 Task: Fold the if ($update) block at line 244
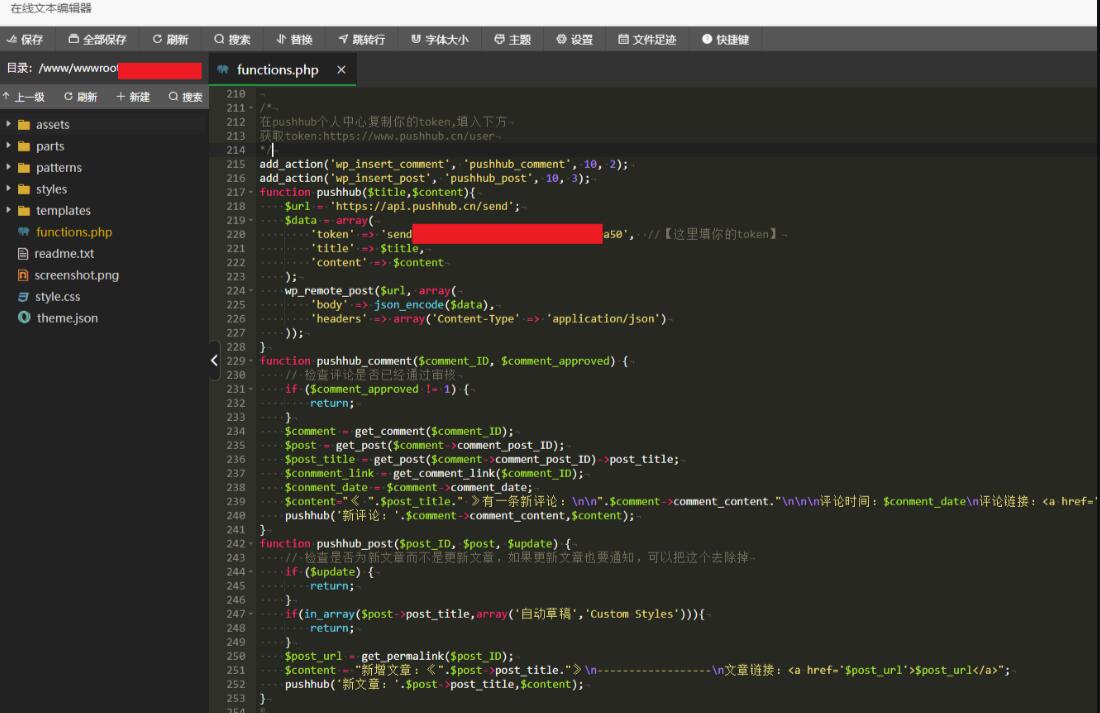[251, 571]
